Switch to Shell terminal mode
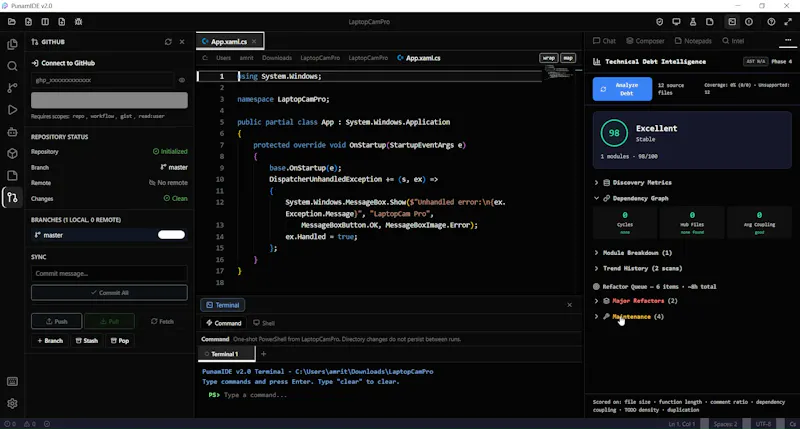The image size is (800, 429). click(264, 323)
